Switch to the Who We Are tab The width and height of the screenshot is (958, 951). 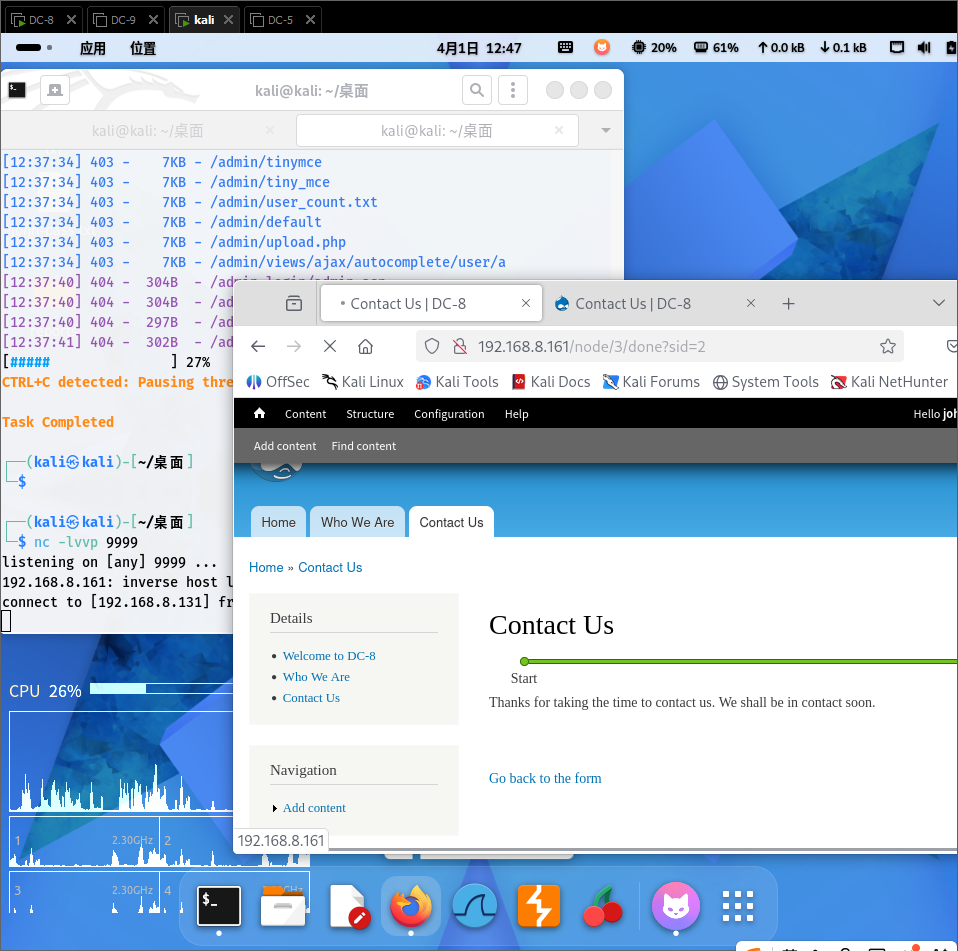(x=357, y=522)
